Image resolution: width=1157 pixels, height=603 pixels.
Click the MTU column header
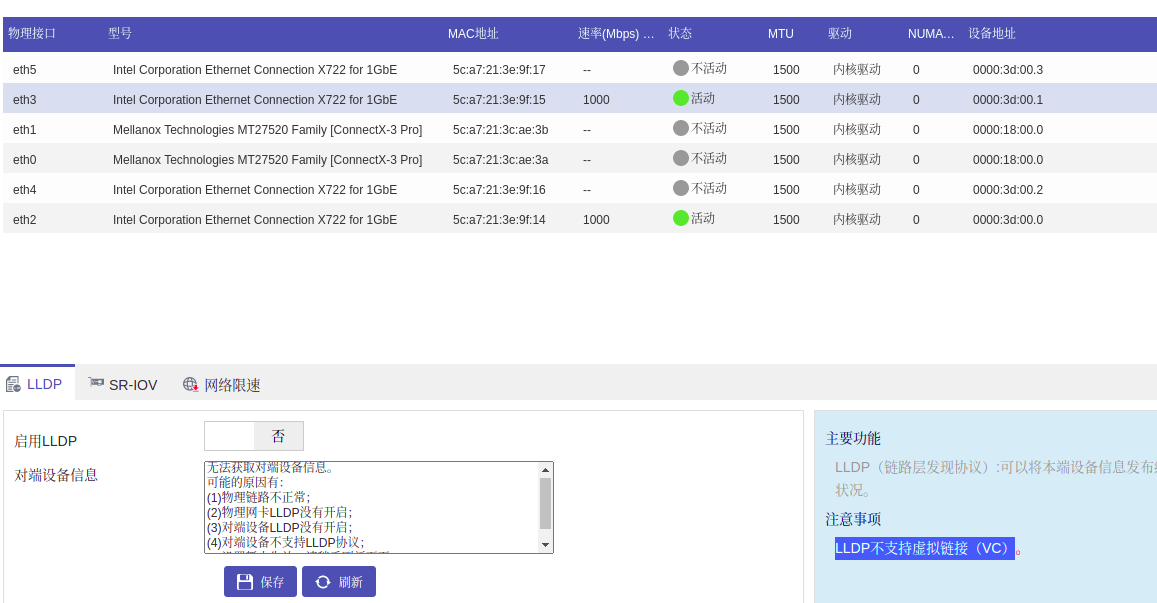click(781, 34)
